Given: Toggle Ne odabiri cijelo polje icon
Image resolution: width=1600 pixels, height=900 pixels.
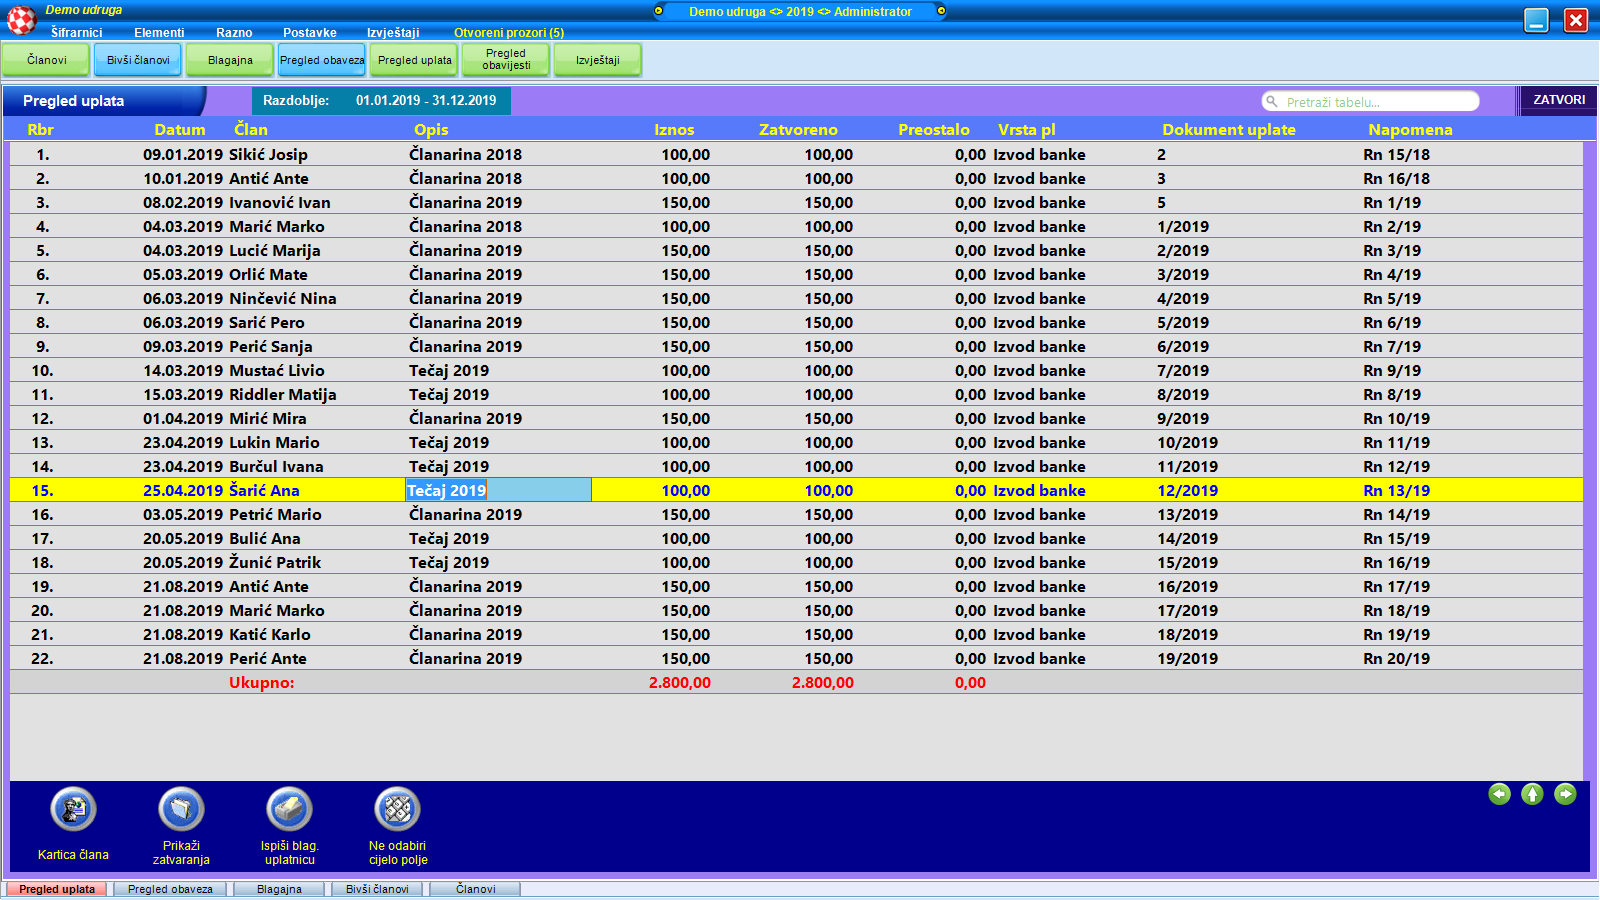Looking at the screenshot, I should [397, 810].
